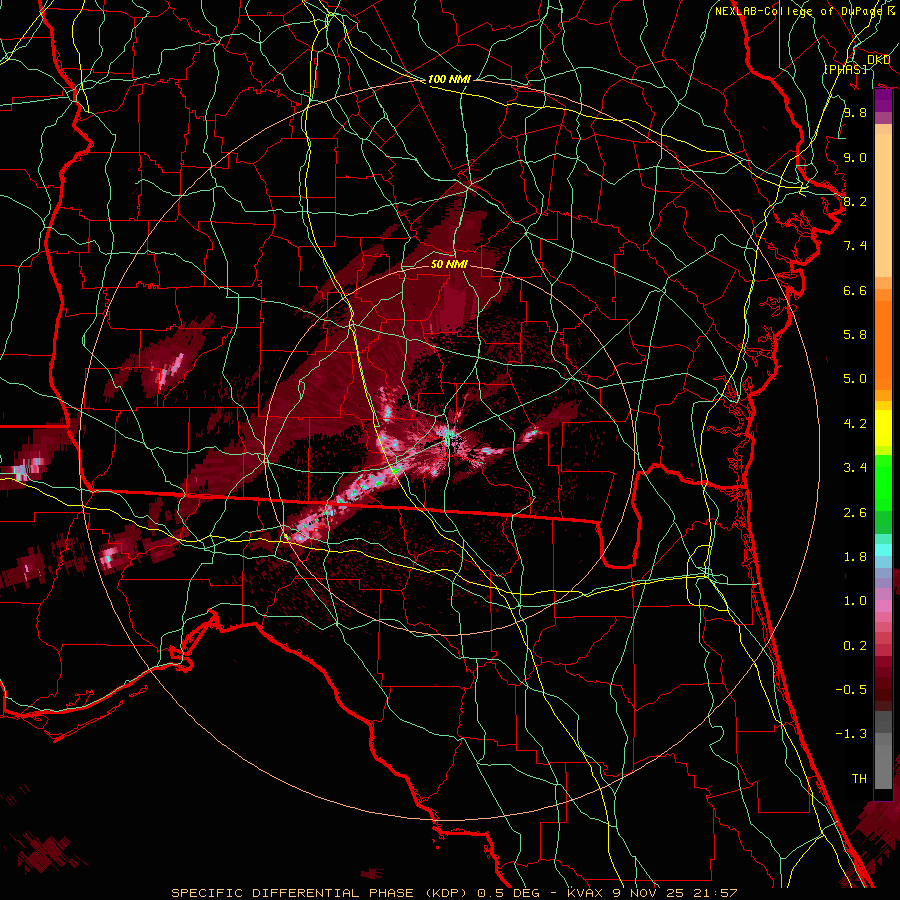Click the DKD product label in the legend
900x900 pixels.
click(x=879, y=60)
